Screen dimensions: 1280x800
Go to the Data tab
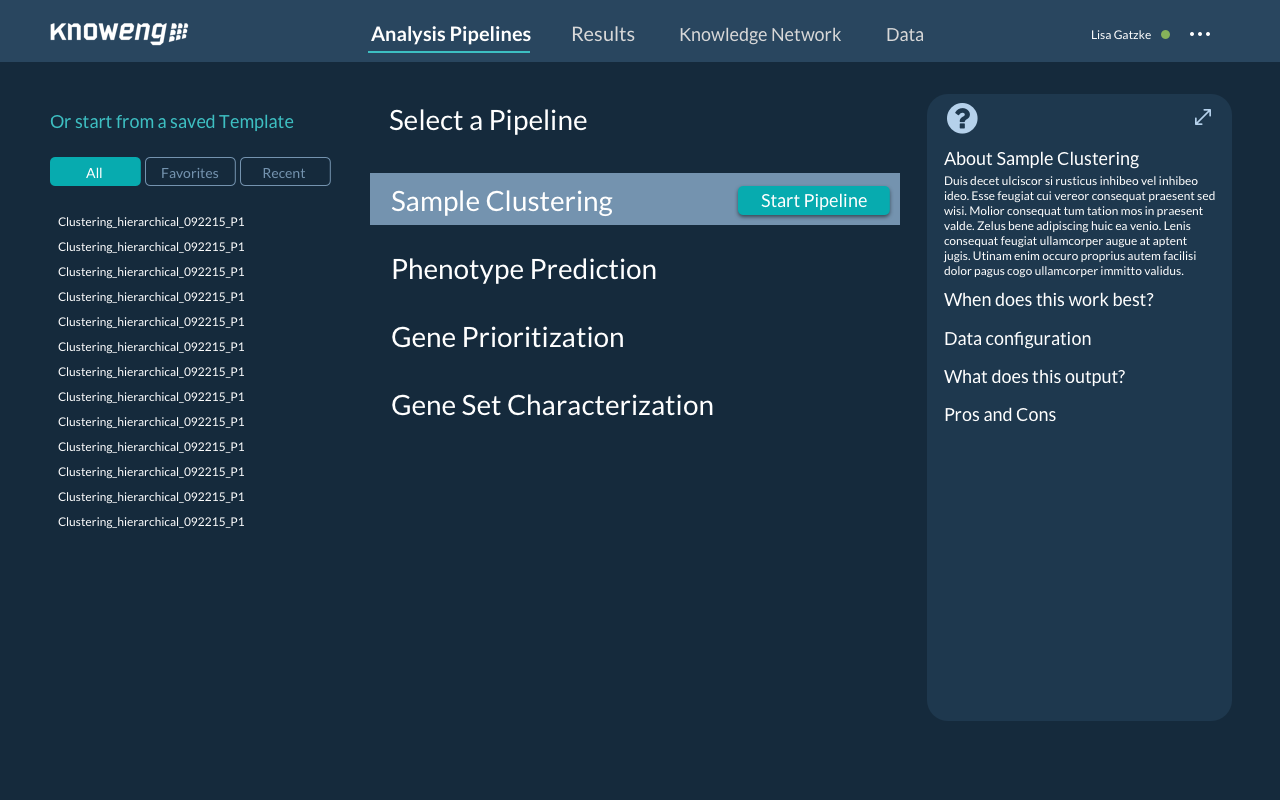point(904,34)
